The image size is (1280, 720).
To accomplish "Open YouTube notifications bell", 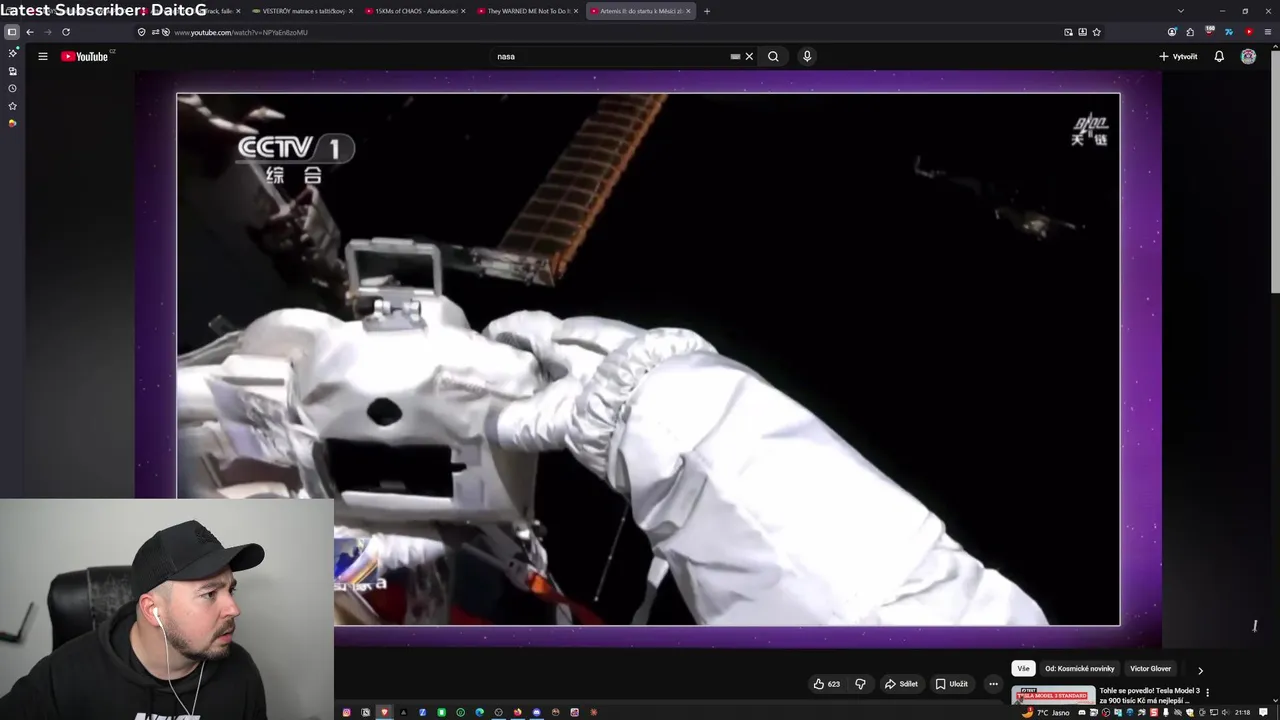I will [x=1219, y=56].
